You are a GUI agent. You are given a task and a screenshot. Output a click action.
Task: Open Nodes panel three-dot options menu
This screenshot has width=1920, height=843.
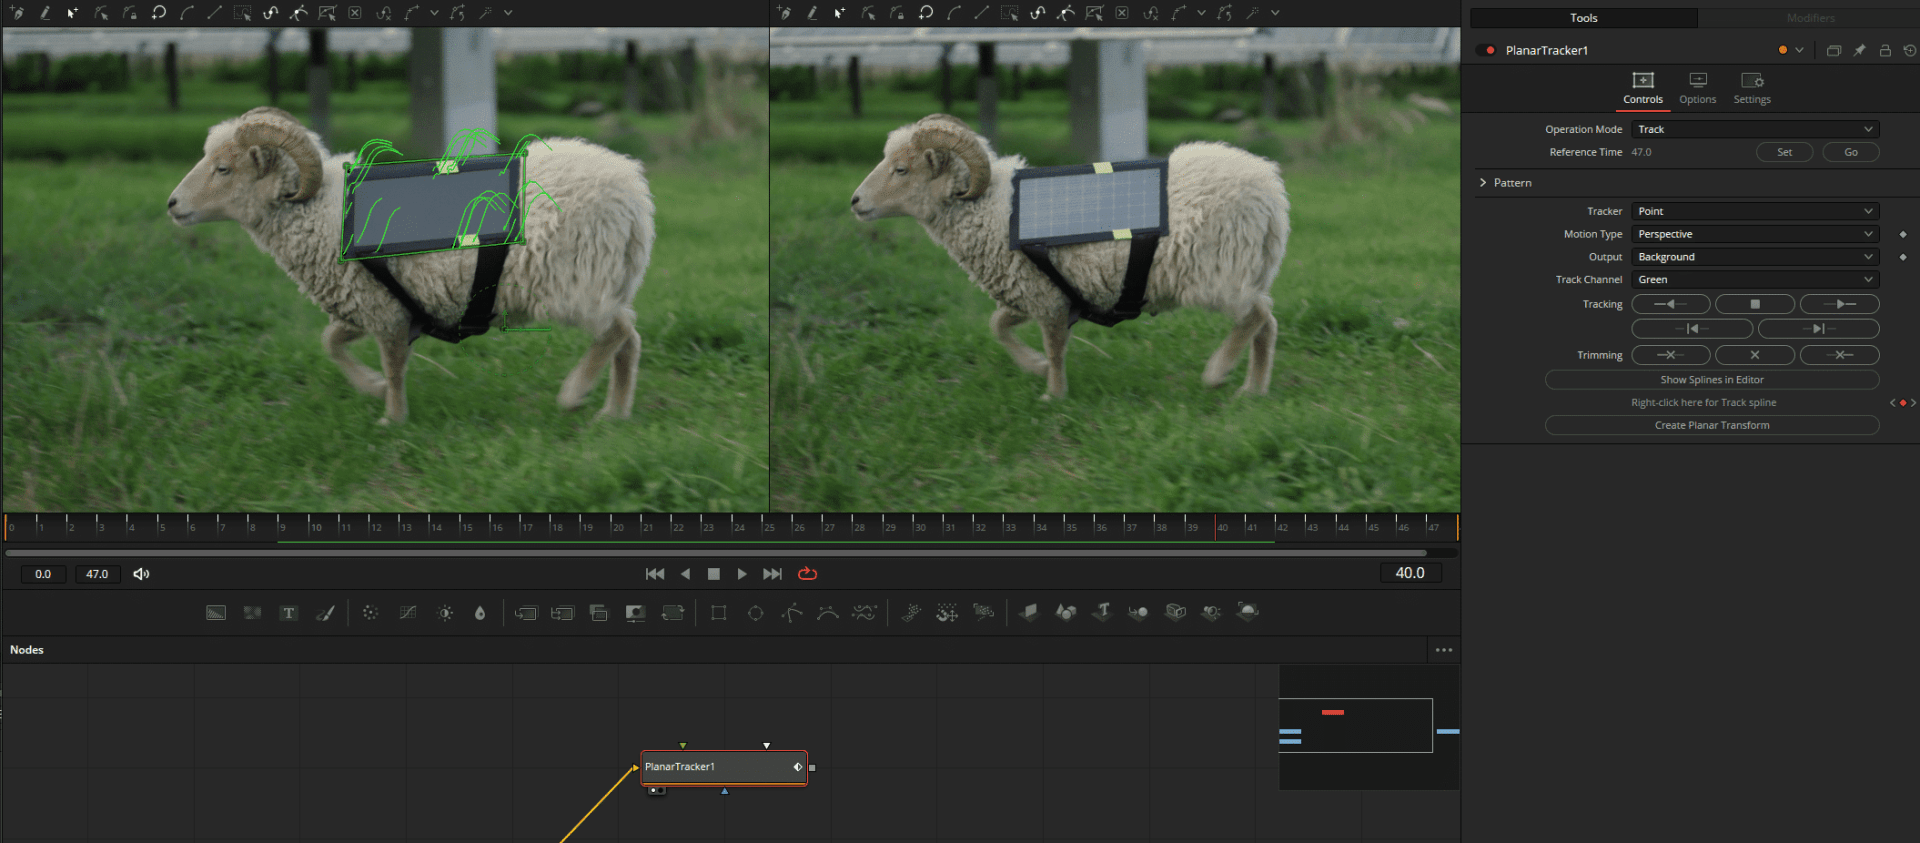click(x=1444, y=650)
